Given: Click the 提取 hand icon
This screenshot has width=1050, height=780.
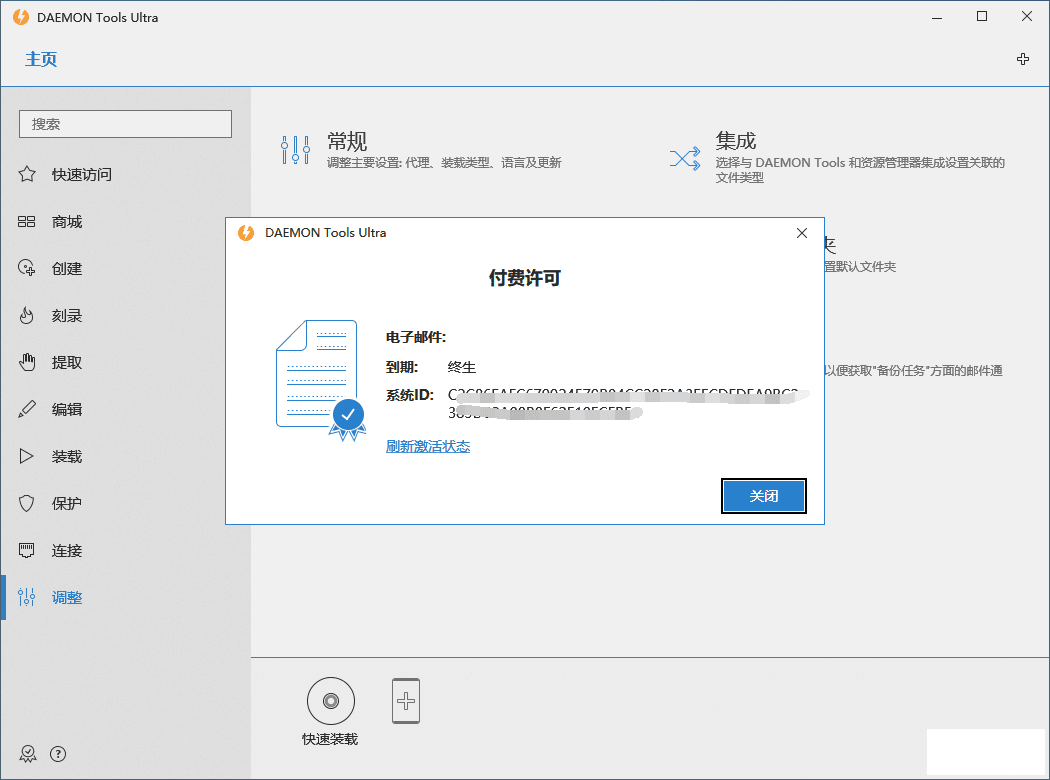Looking at the screenshot, I should pyautogui.click(x=27, y=362).
